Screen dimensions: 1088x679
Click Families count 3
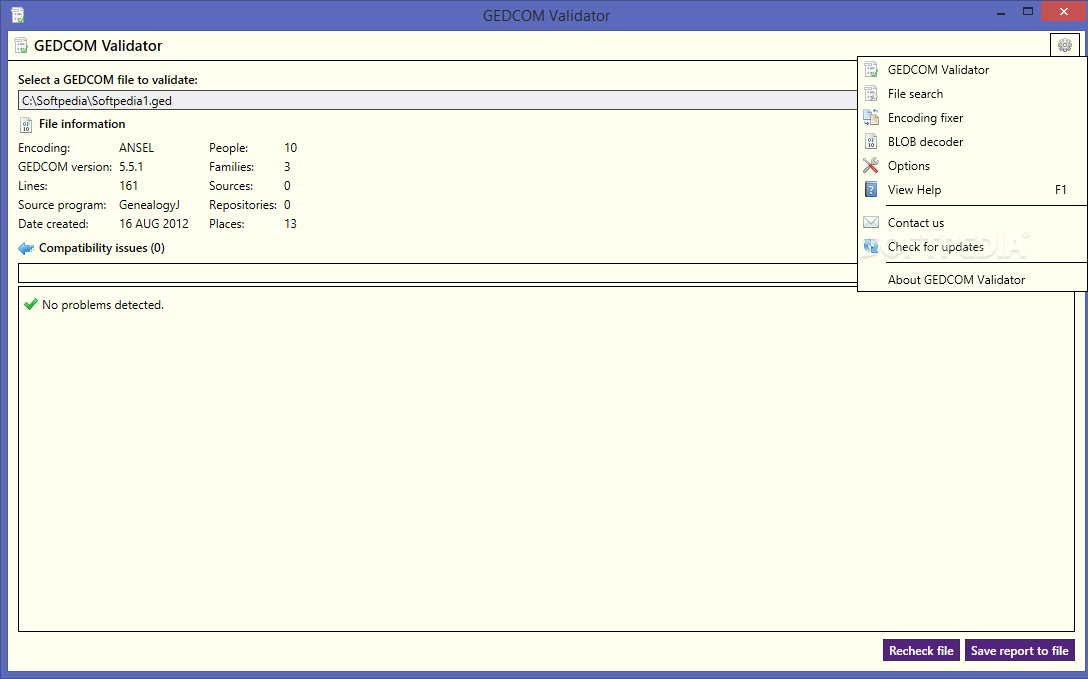[287, 167]
